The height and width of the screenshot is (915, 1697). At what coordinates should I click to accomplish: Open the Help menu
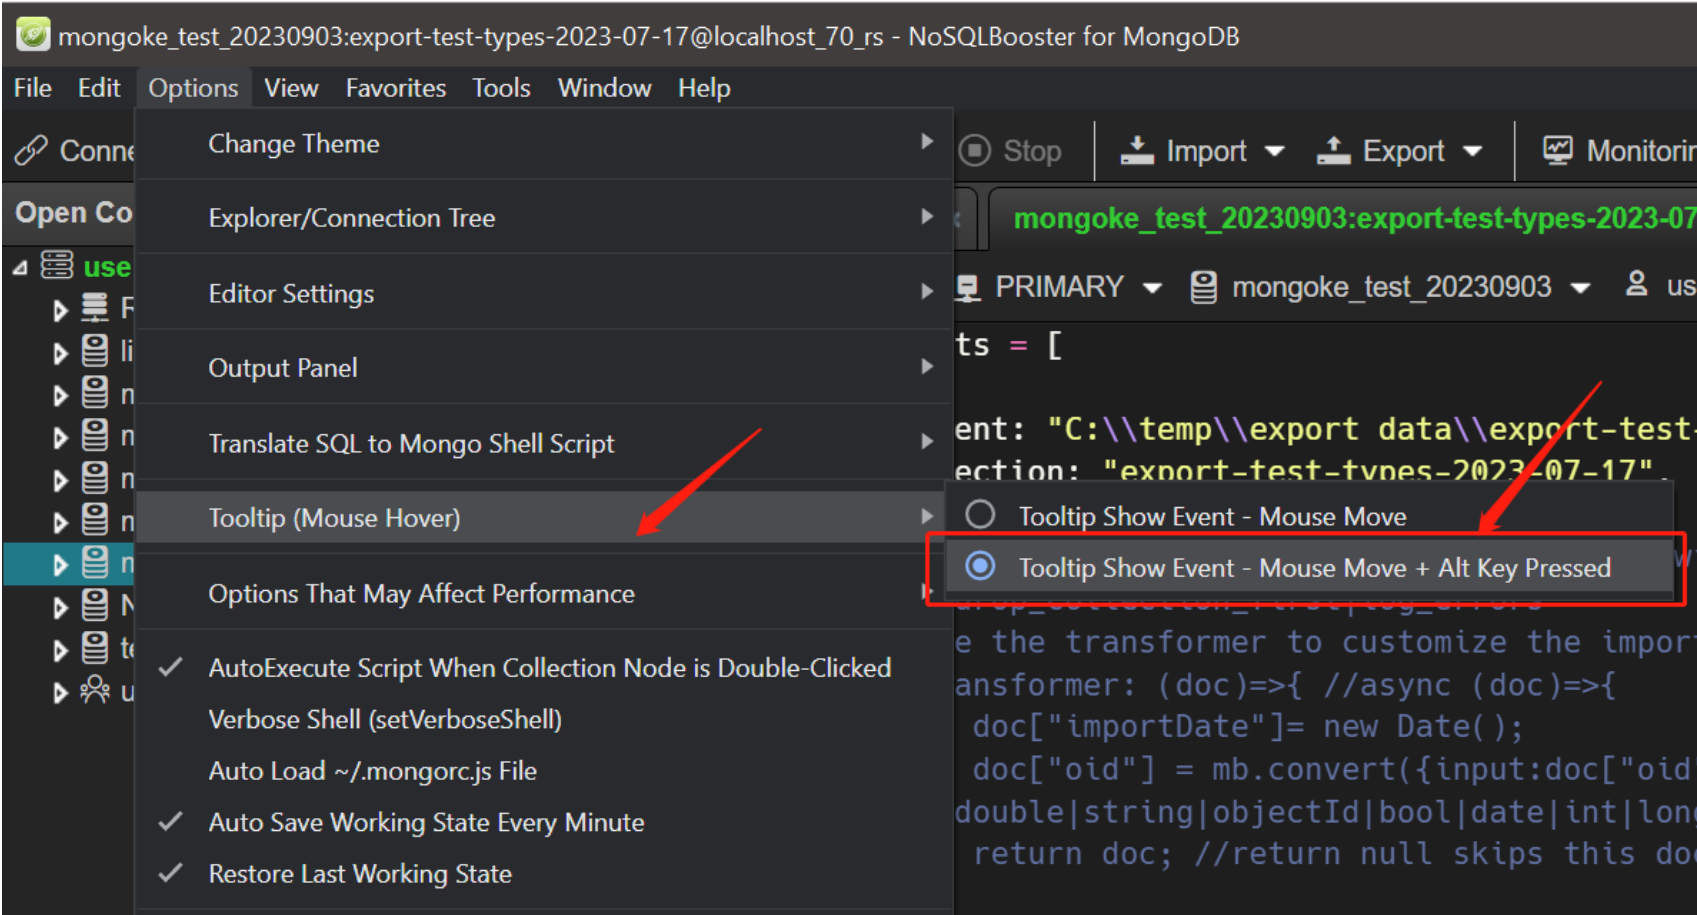coord(704,88)
